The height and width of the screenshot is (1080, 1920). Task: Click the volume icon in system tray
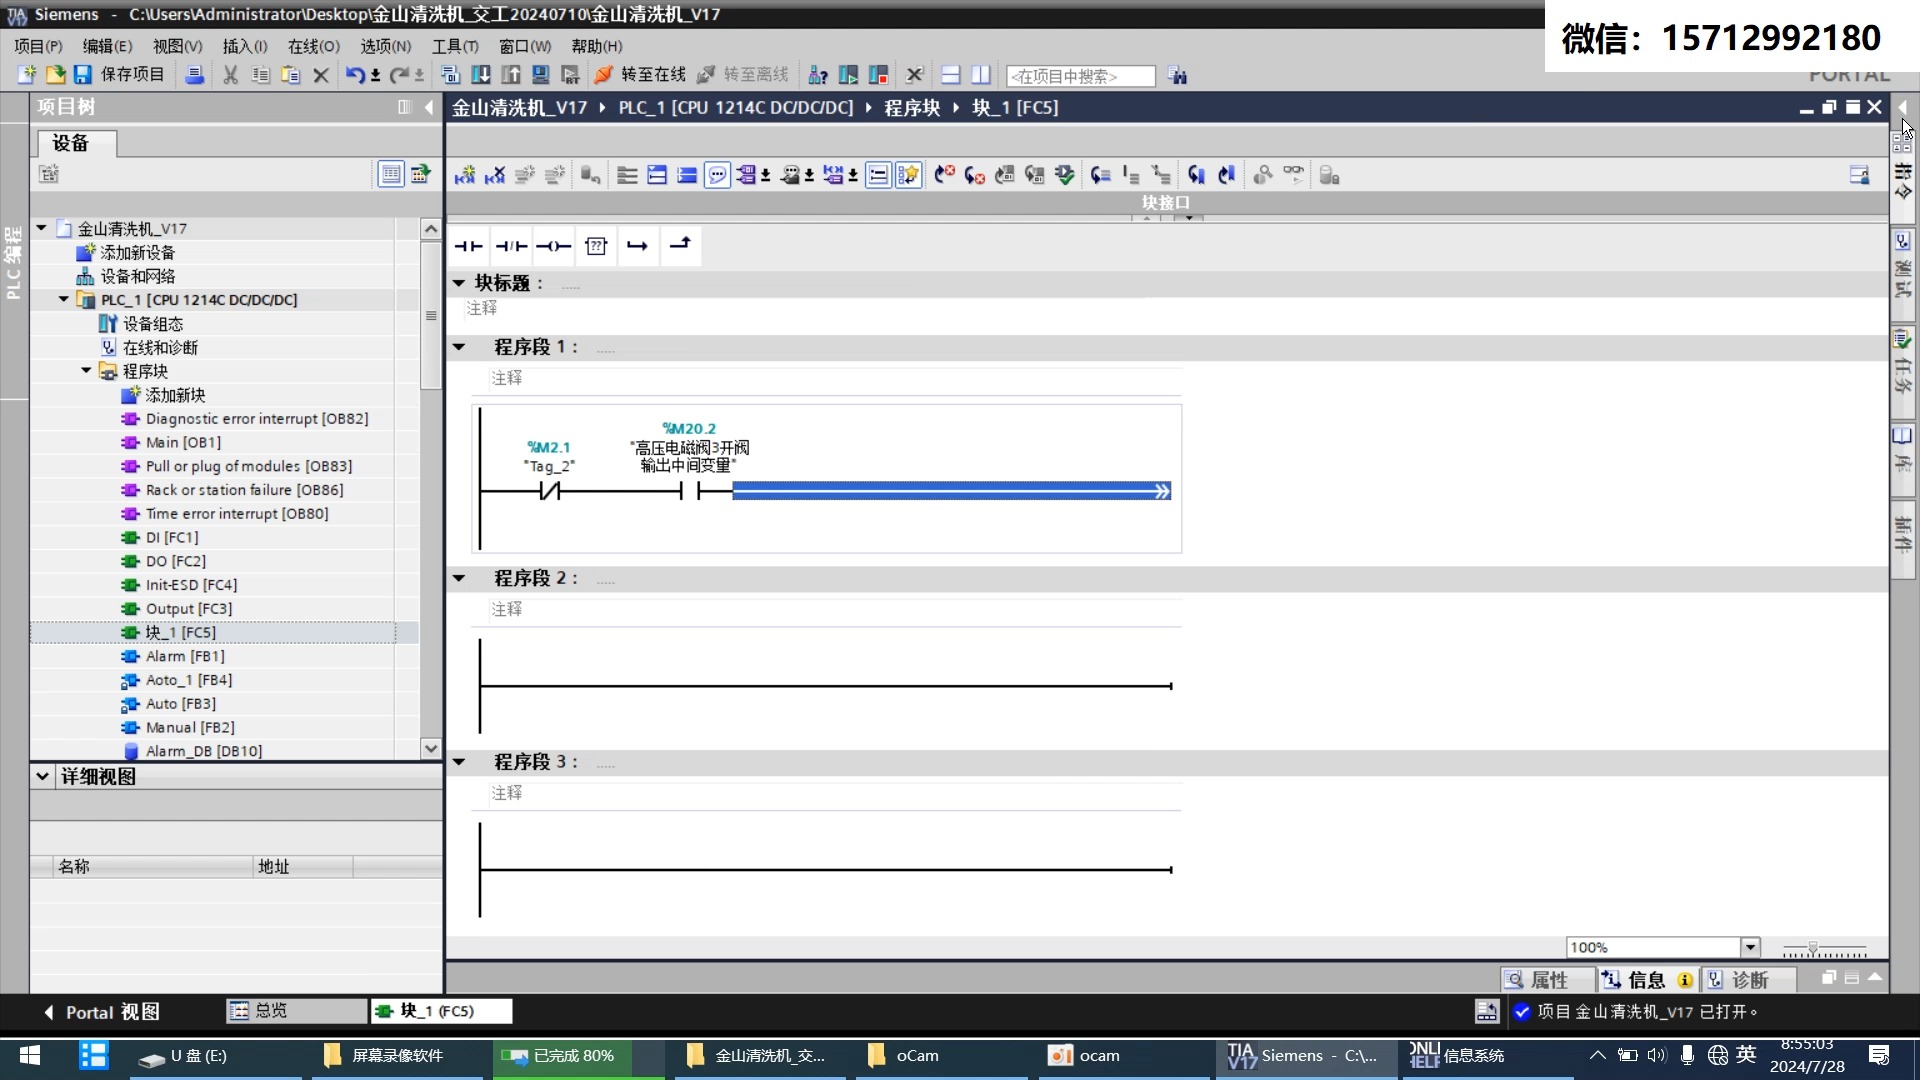pos(1657,1055)
